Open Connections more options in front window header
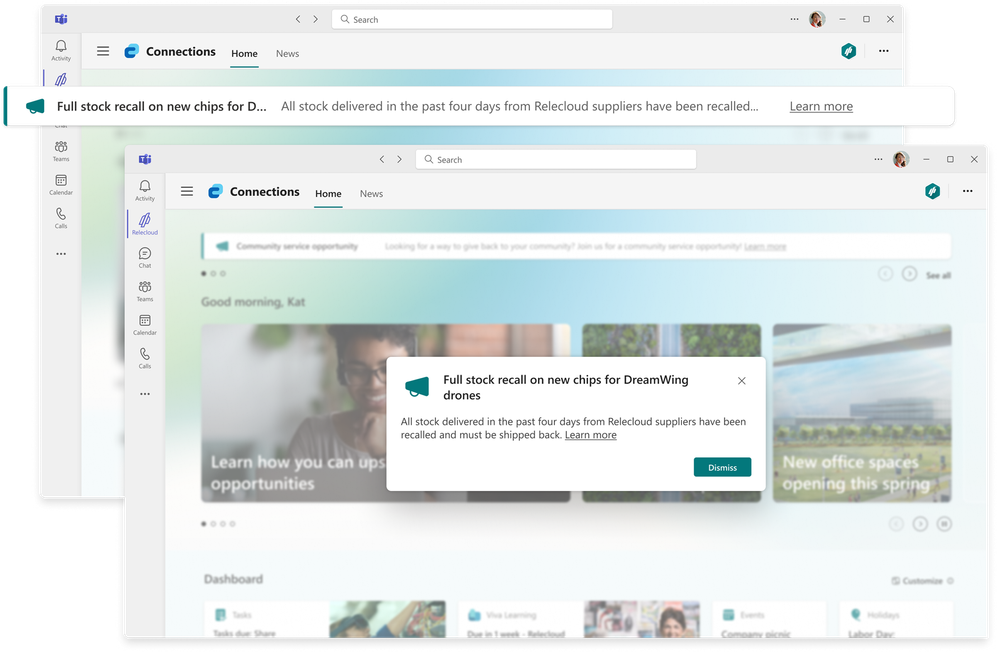999x652 pixels. (968, 191)
